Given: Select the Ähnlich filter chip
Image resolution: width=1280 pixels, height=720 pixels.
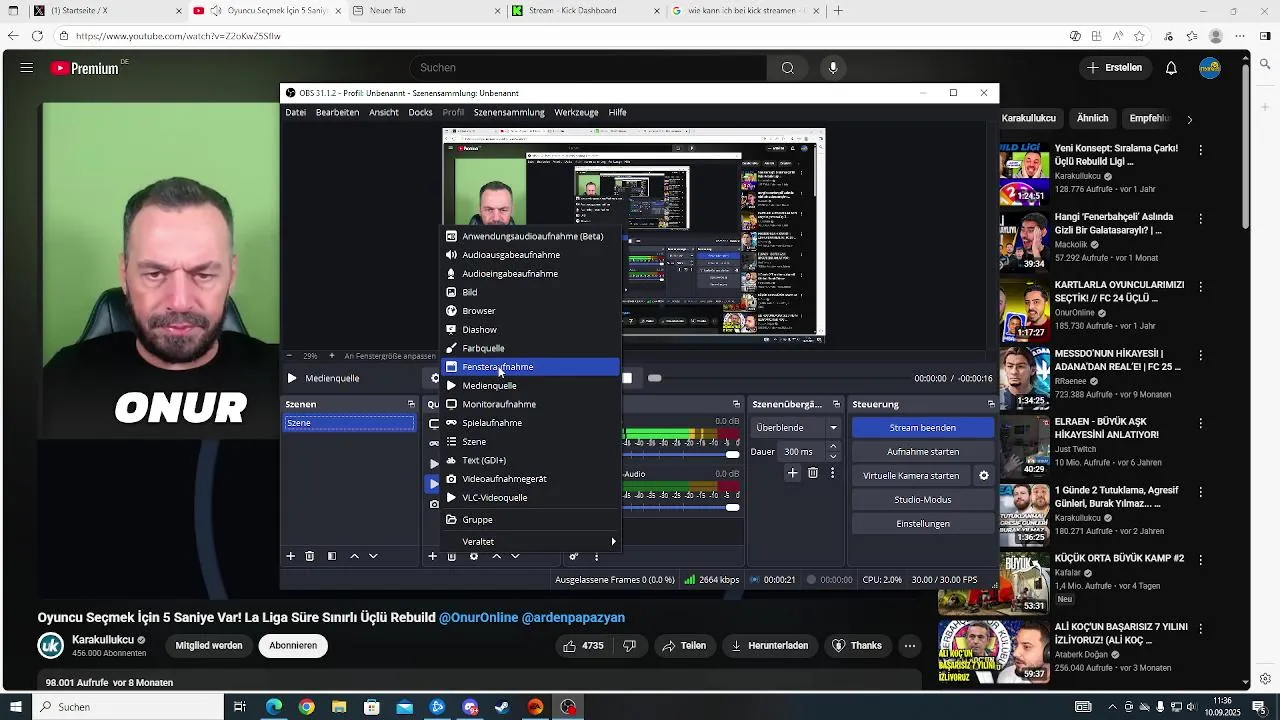Looking at the screenshot, I should tap(1092, 118).
